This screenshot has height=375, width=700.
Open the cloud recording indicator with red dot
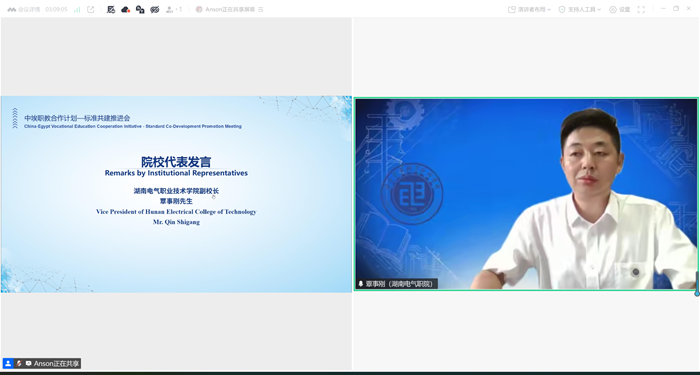(x=125, y=9)
